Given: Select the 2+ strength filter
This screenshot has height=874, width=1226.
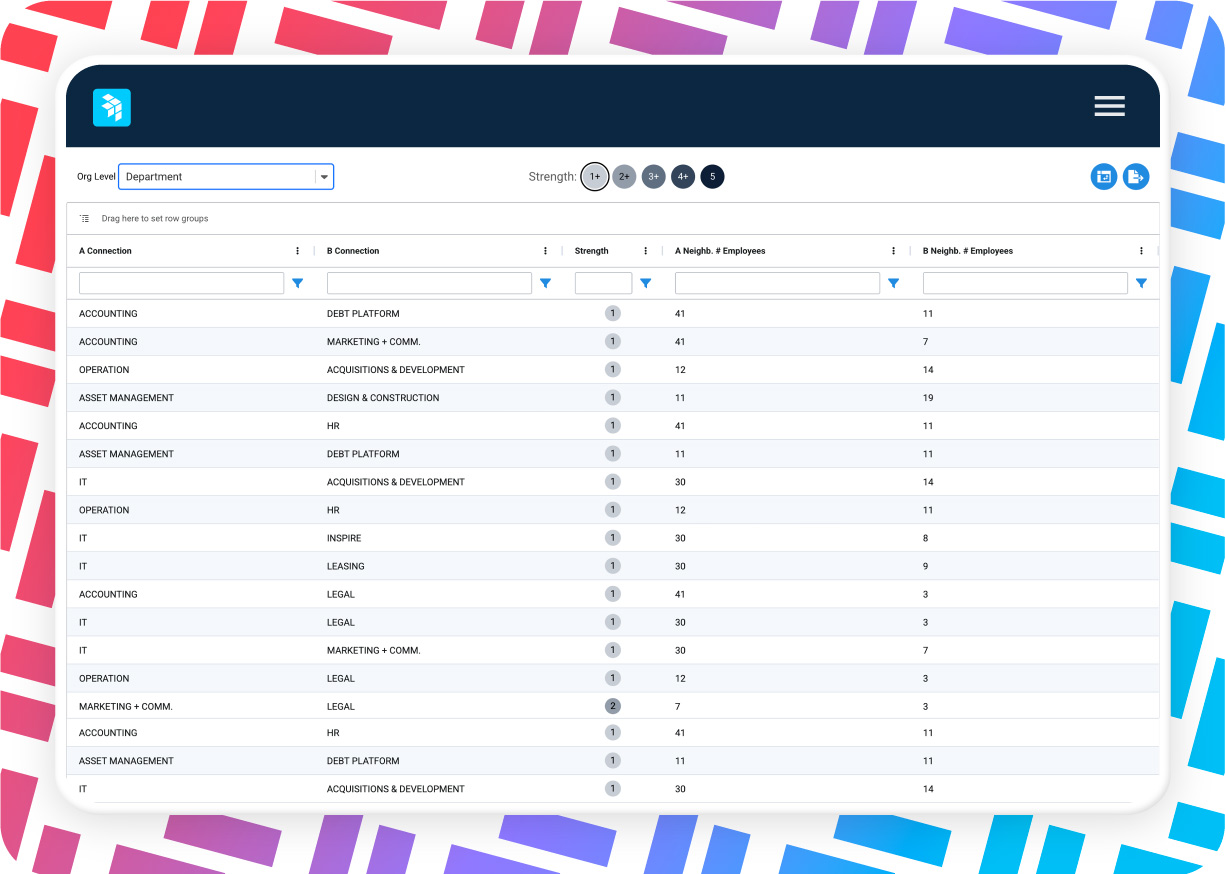Looking at the screenshot, I should coord(624,177).
